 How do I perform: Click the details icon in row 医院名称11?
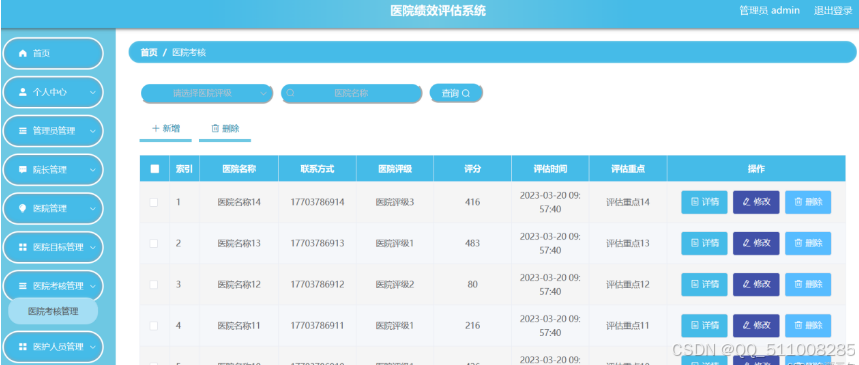695,325
